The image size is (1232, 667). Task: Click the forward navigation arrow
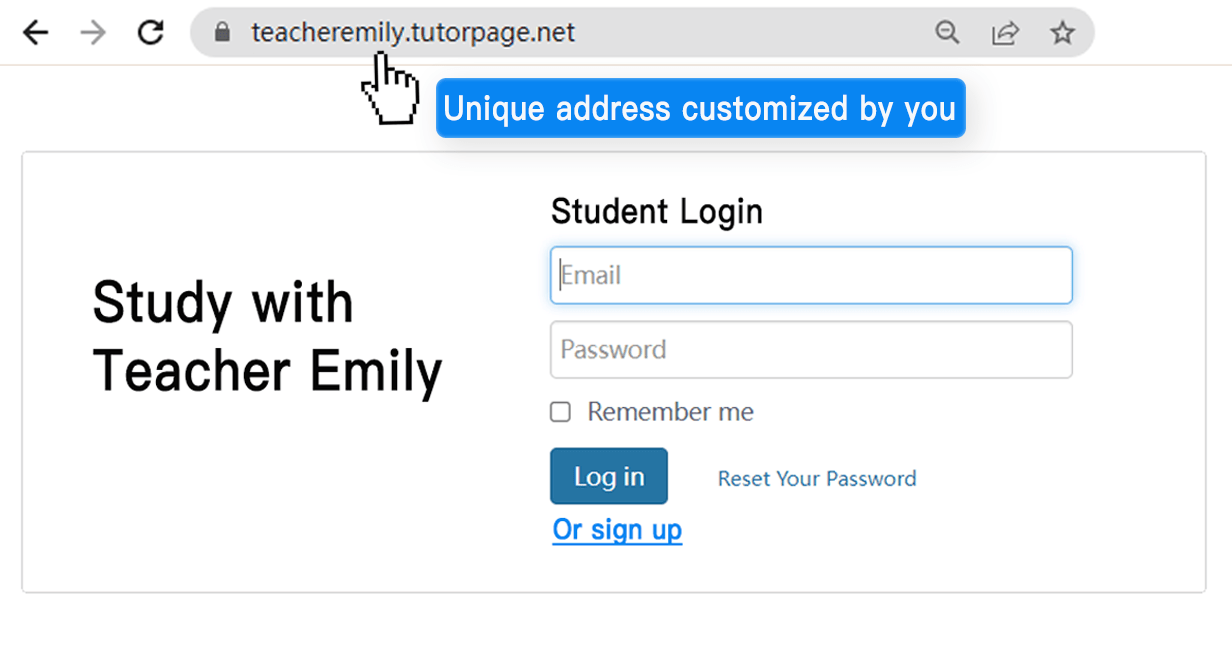[x=92, y=31]
